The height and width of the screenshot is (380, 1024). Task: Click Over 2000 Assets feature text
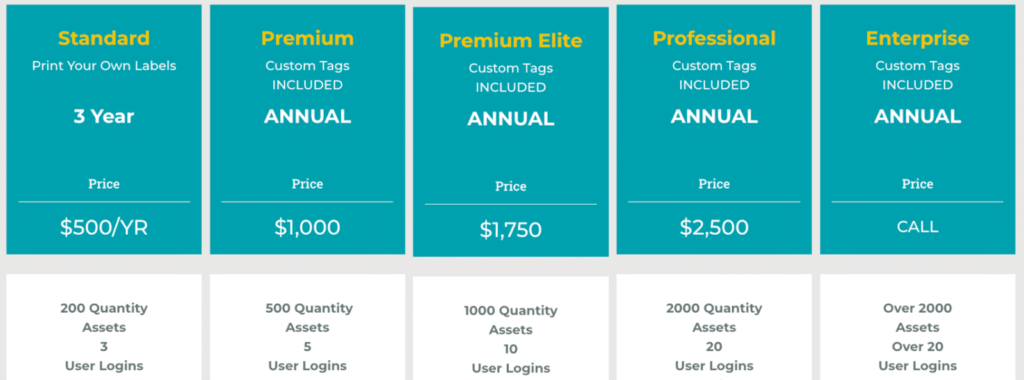(x=918, y=317)
